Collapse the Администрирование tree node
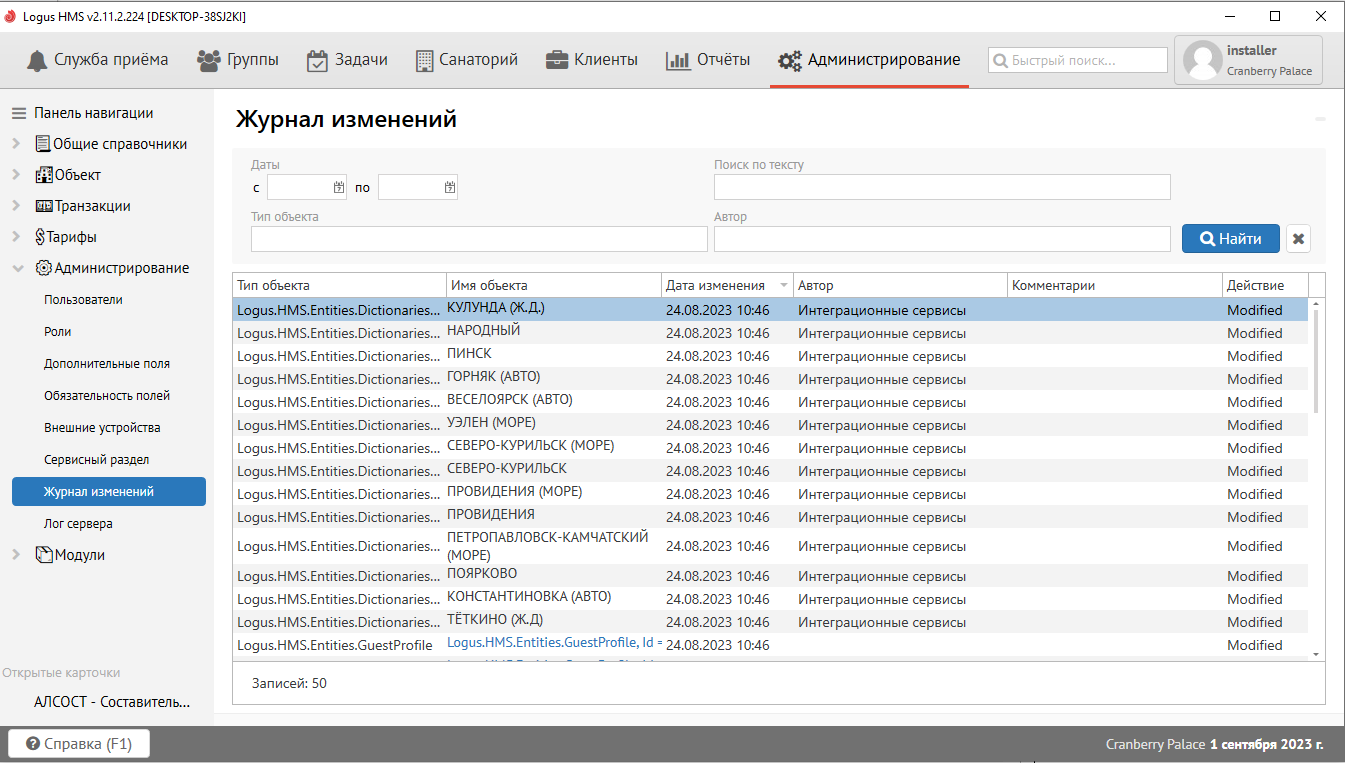 [16, 268]
